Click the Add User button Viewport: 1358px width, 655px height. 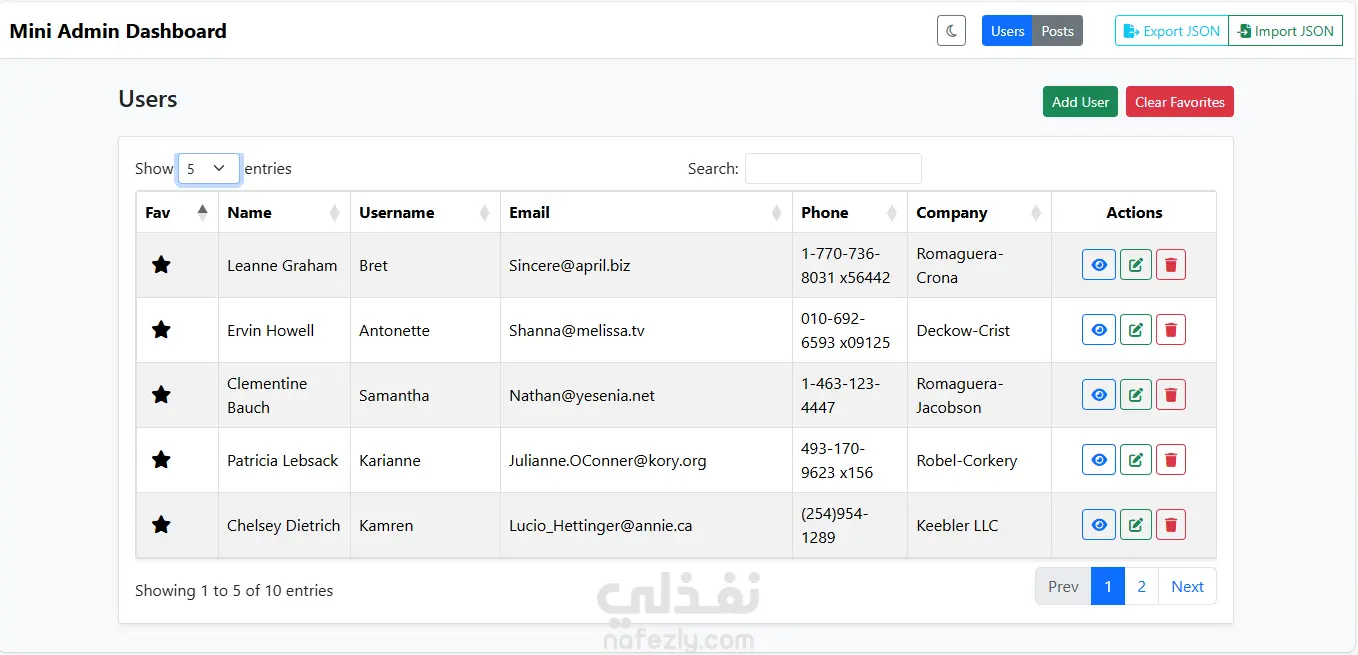tap(1080, 102)
